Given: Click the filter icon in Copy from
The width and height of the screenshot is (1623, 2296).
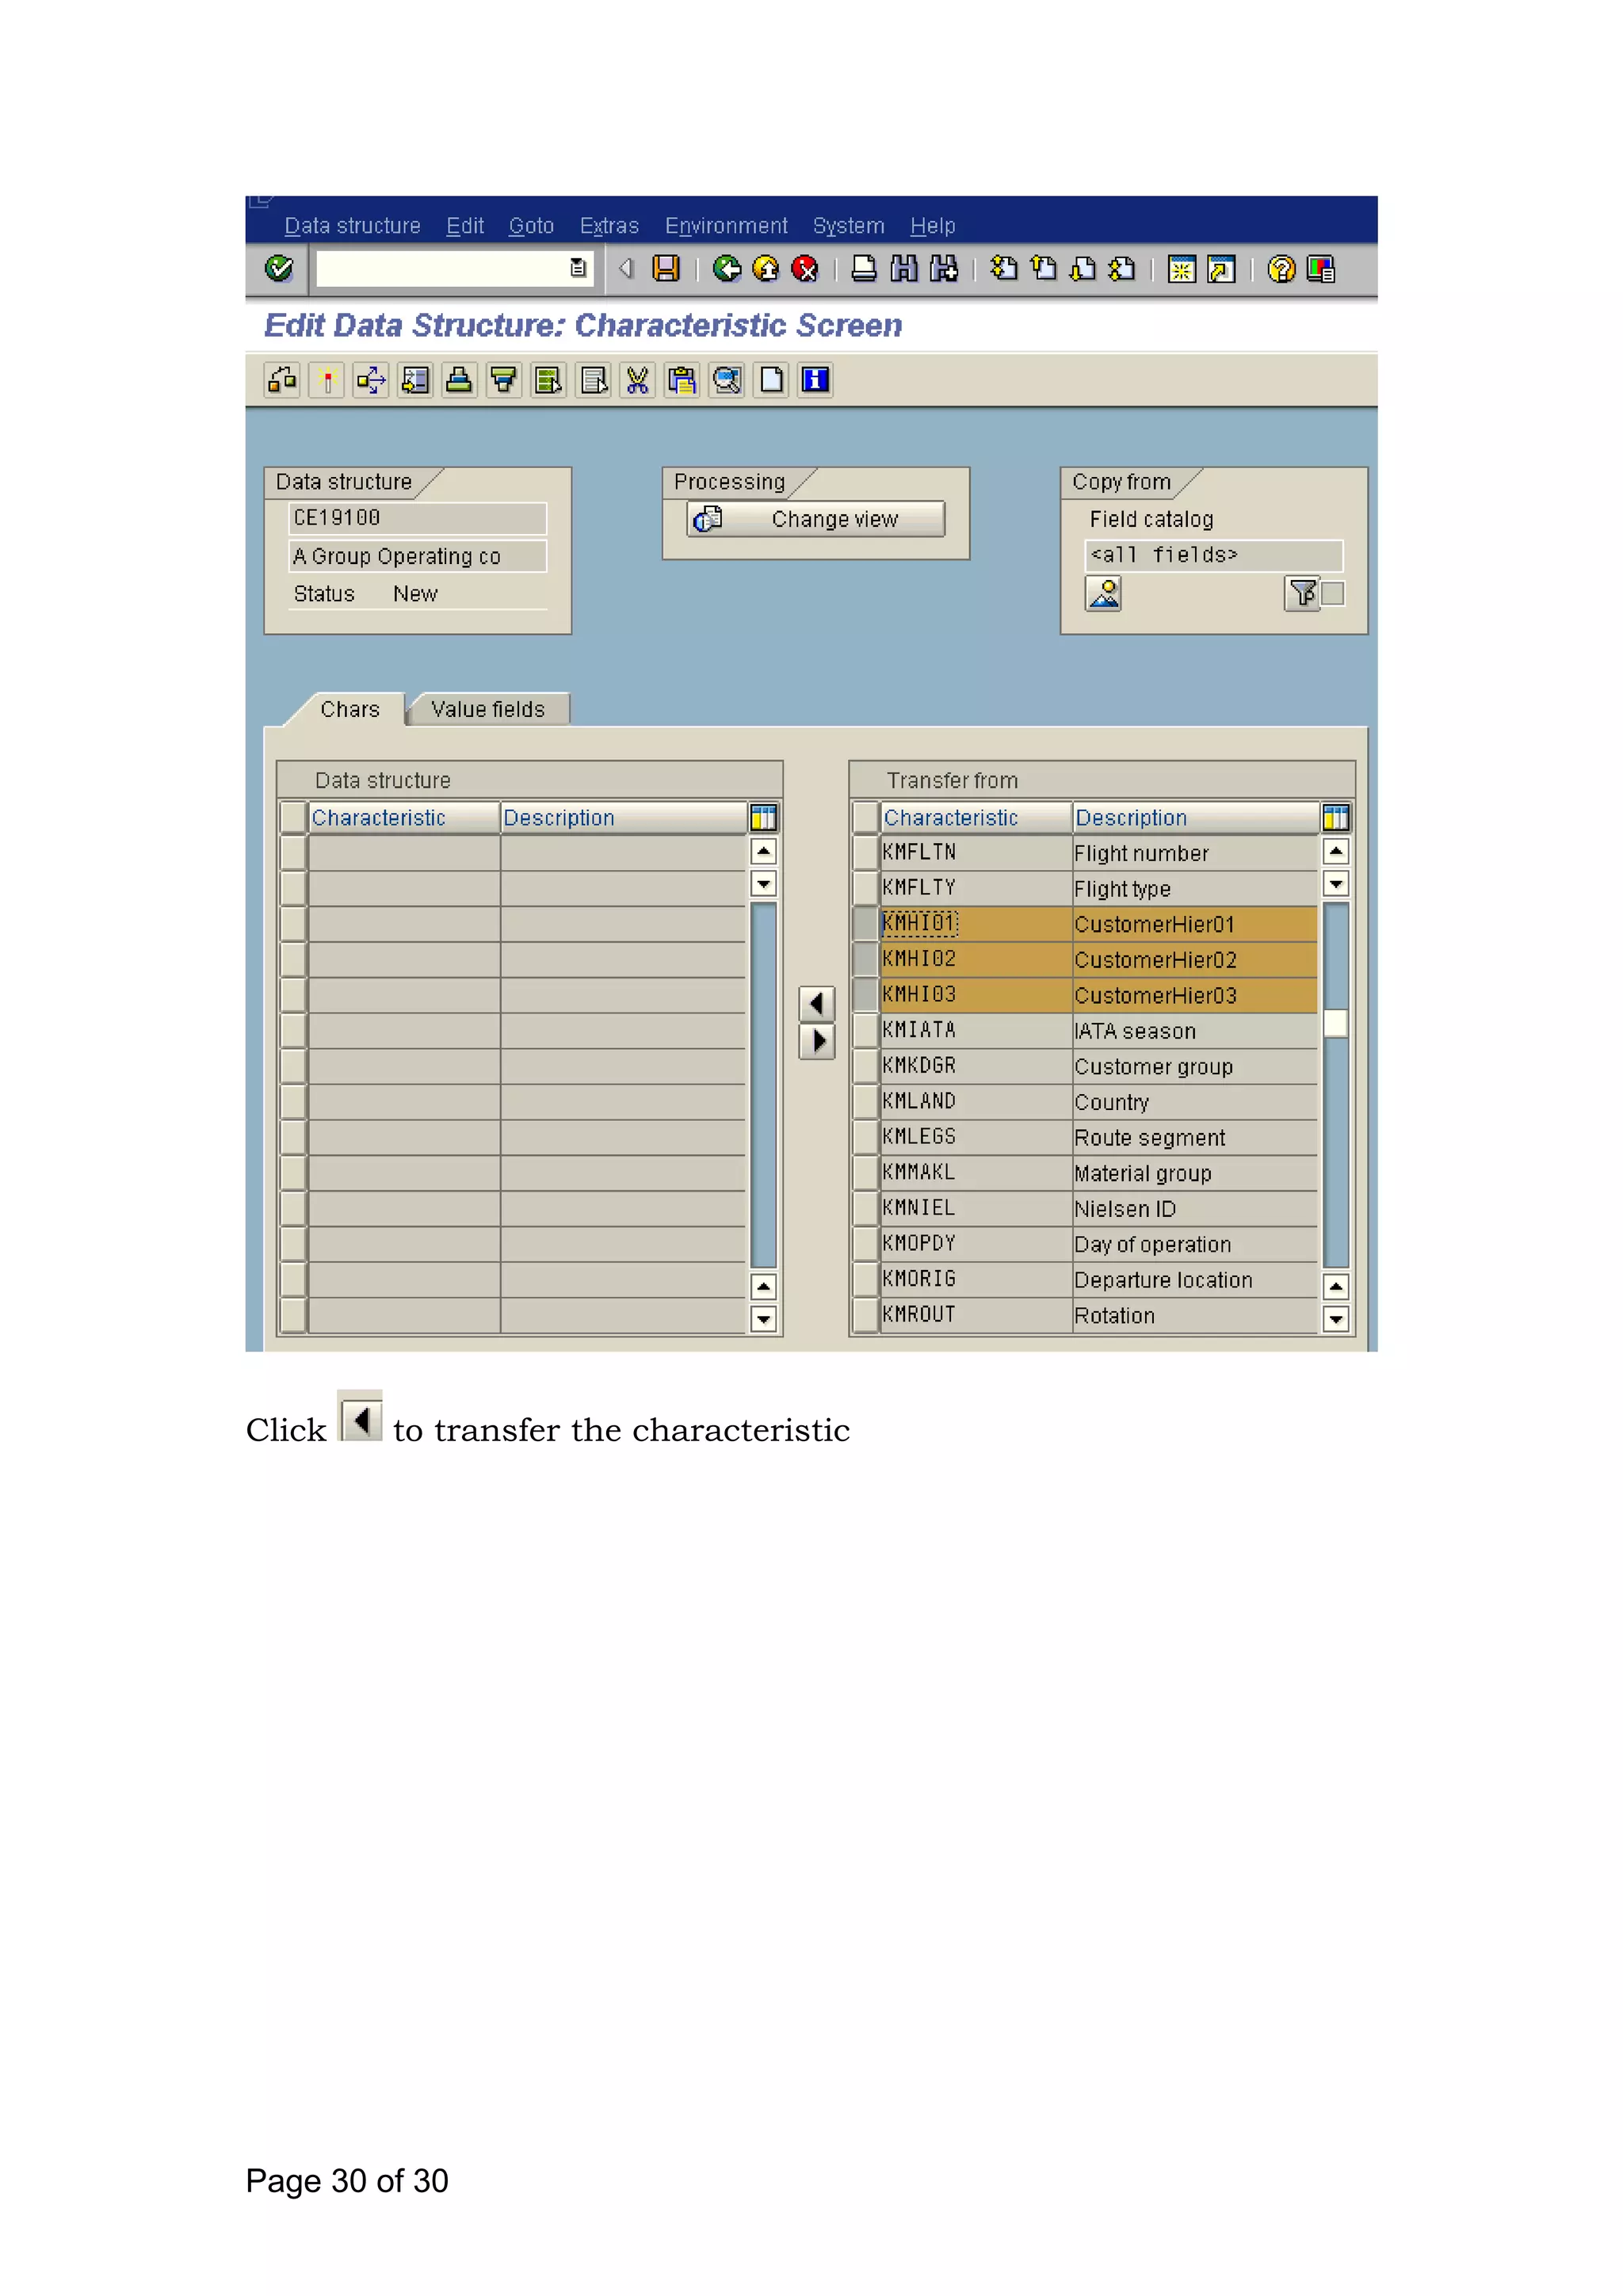Looking at the screenshot, I should tap(1302, 594).
